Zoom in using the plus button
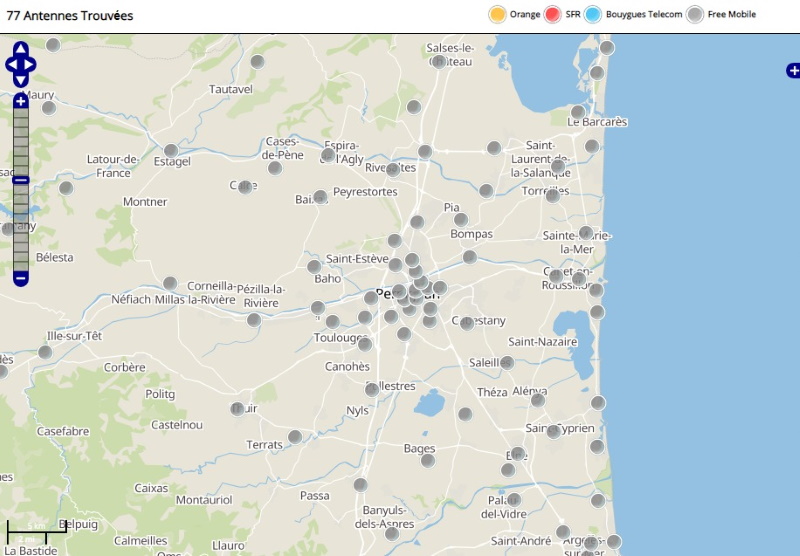Viewport: 800px width, 556px height. click(x=21, y=101)
